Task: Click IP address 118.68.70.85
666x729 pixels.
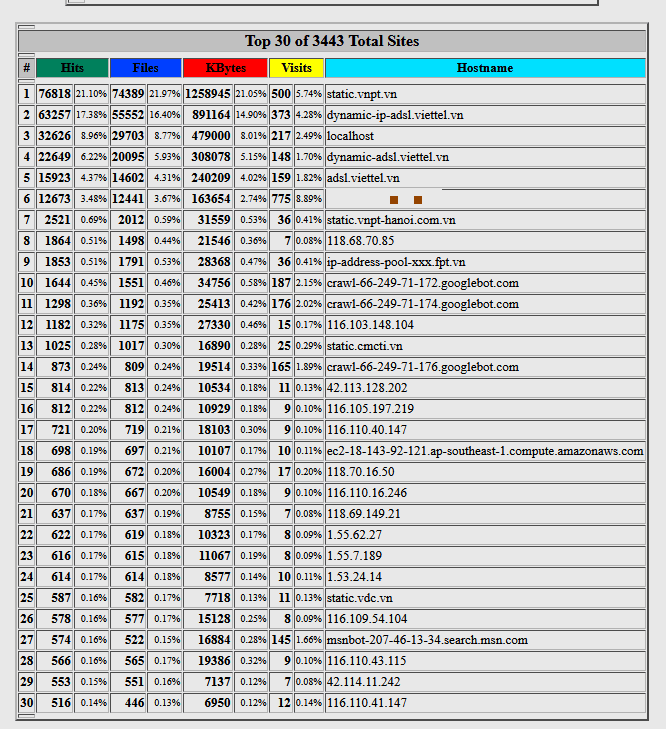Action: click(x=361, y=241)
